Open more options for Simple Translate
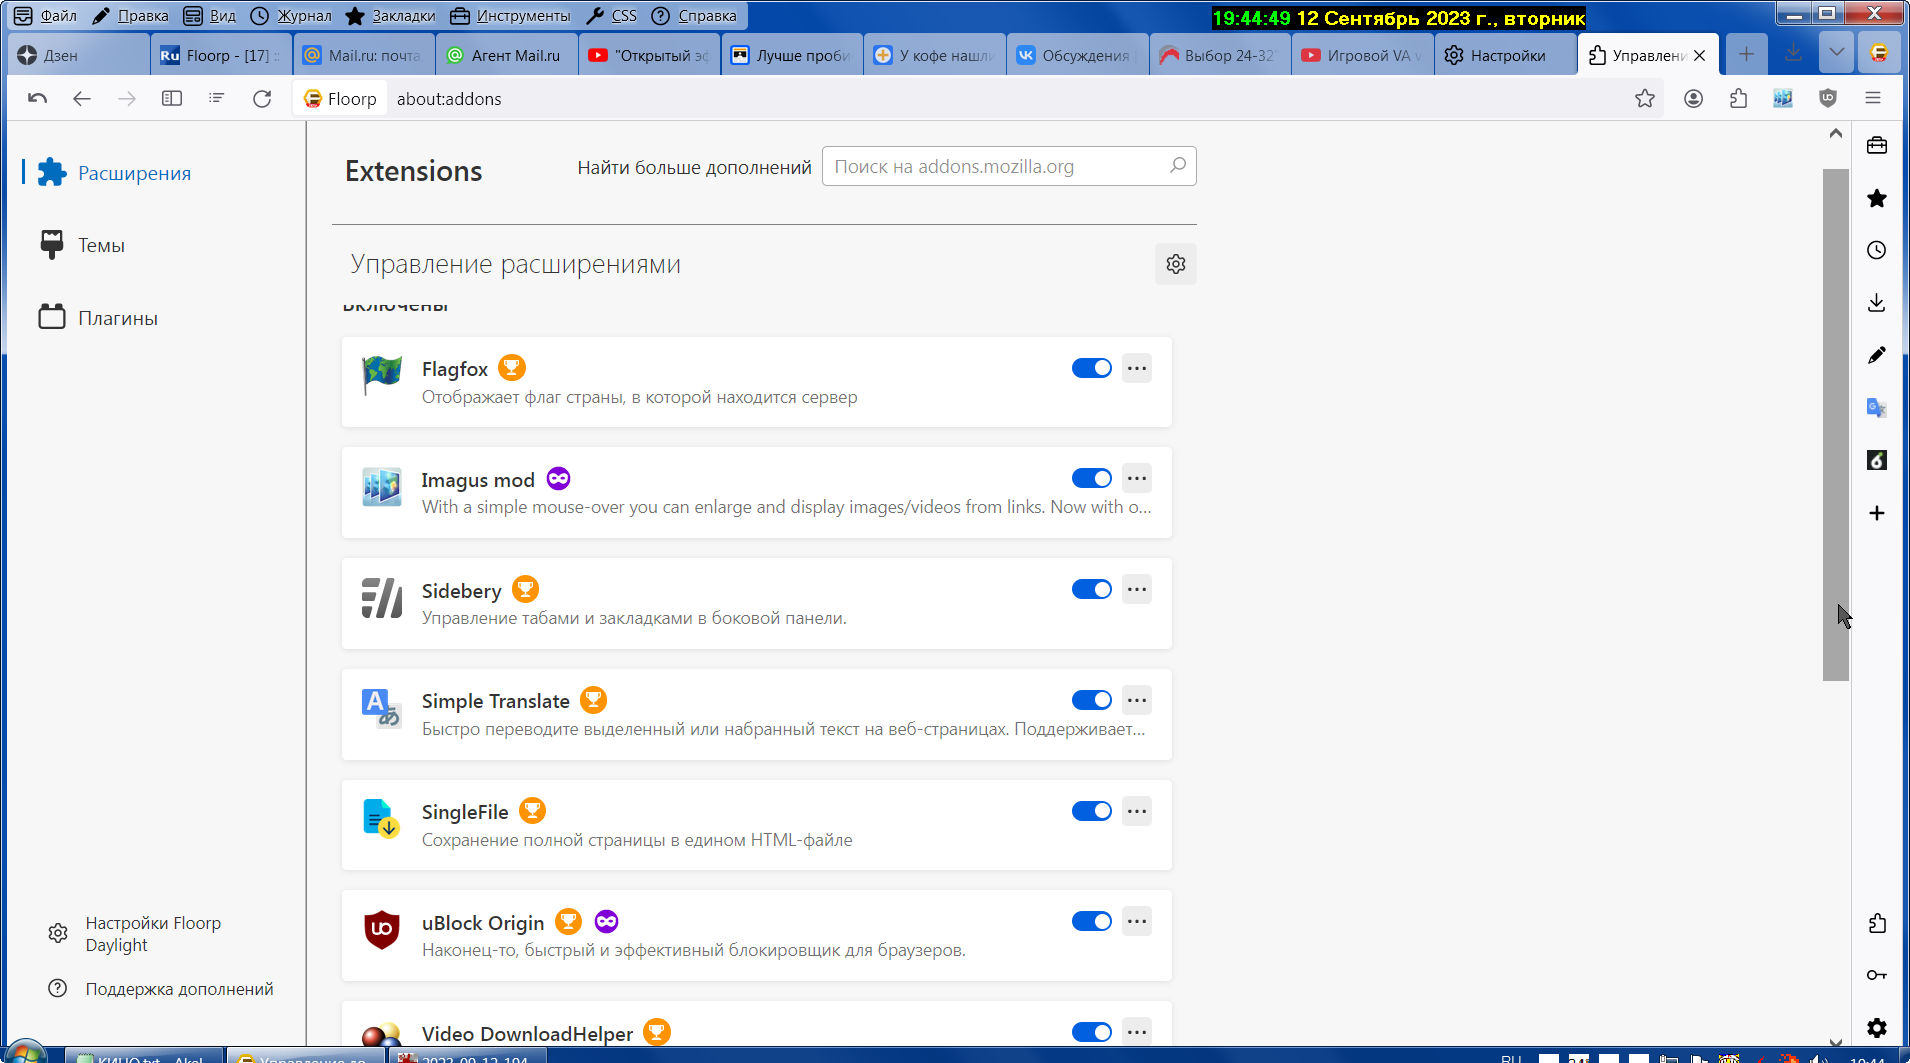 (1137, 700)
